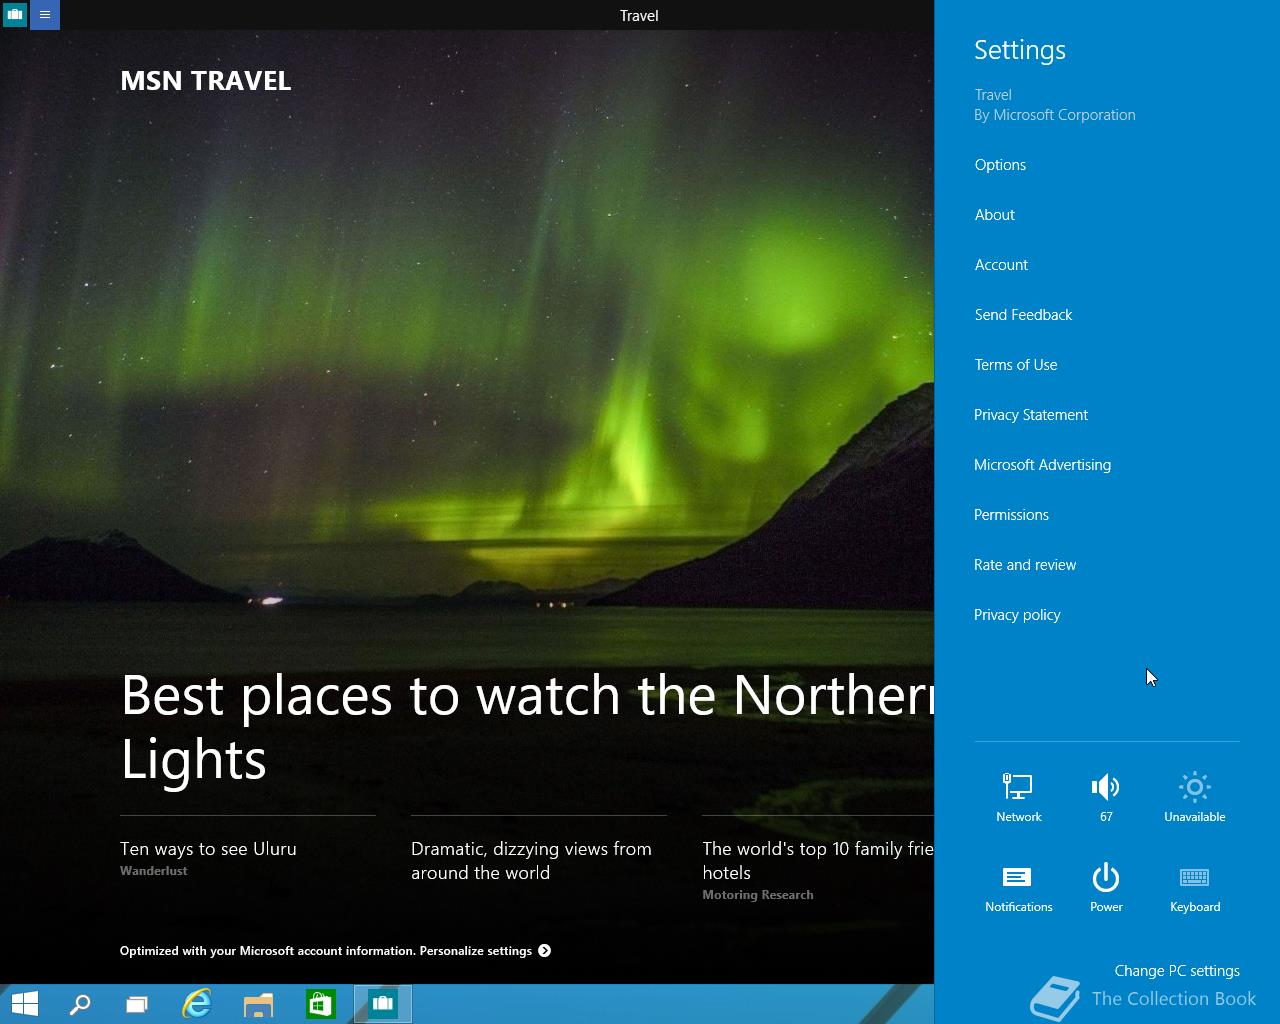
Task: Select Send Feedback
Action: (x=1023, y=315)
